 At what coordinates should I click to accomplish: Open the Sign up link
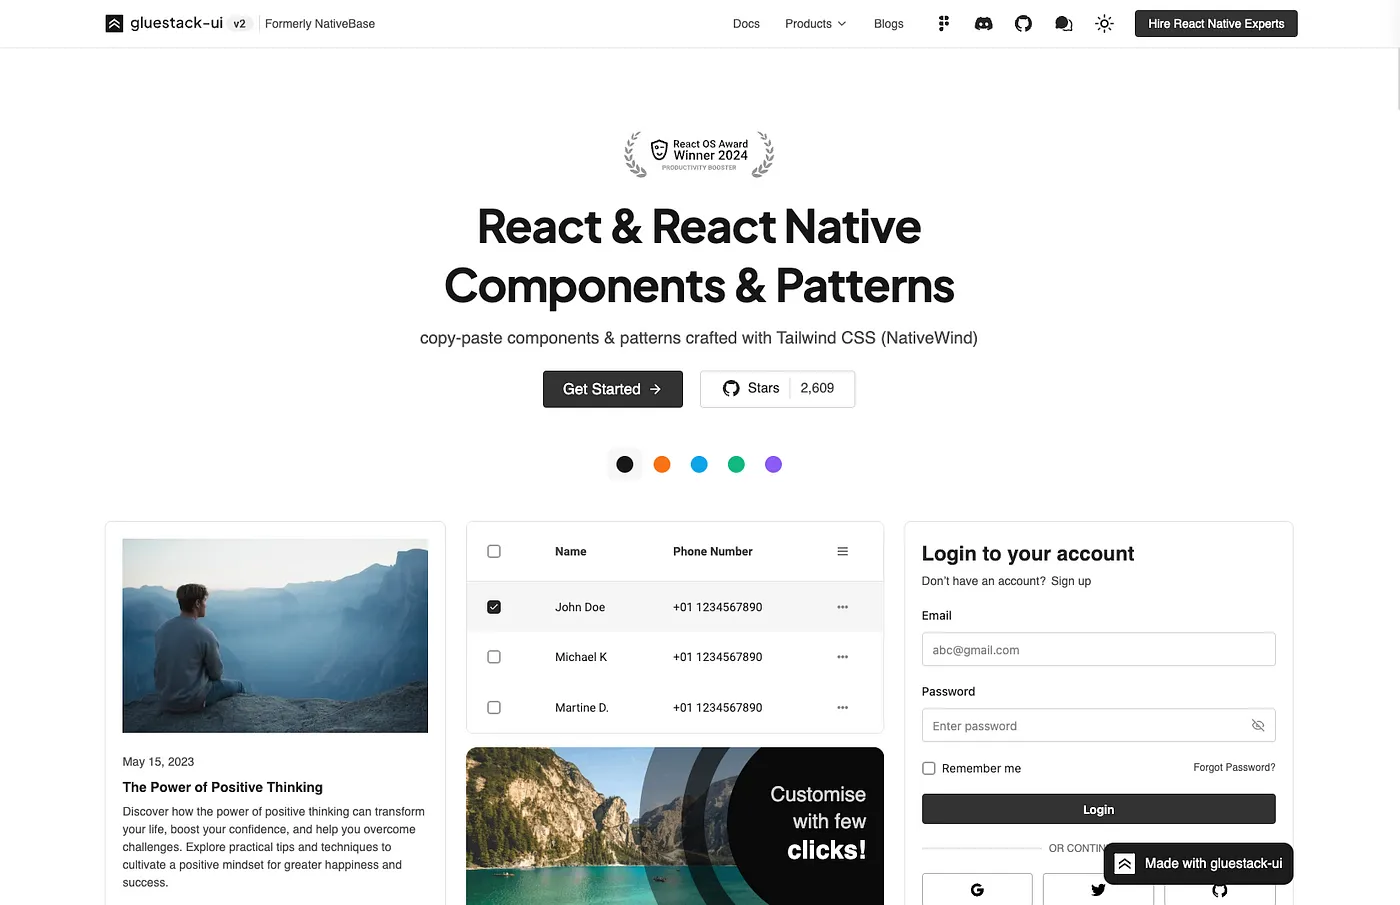1070,581
